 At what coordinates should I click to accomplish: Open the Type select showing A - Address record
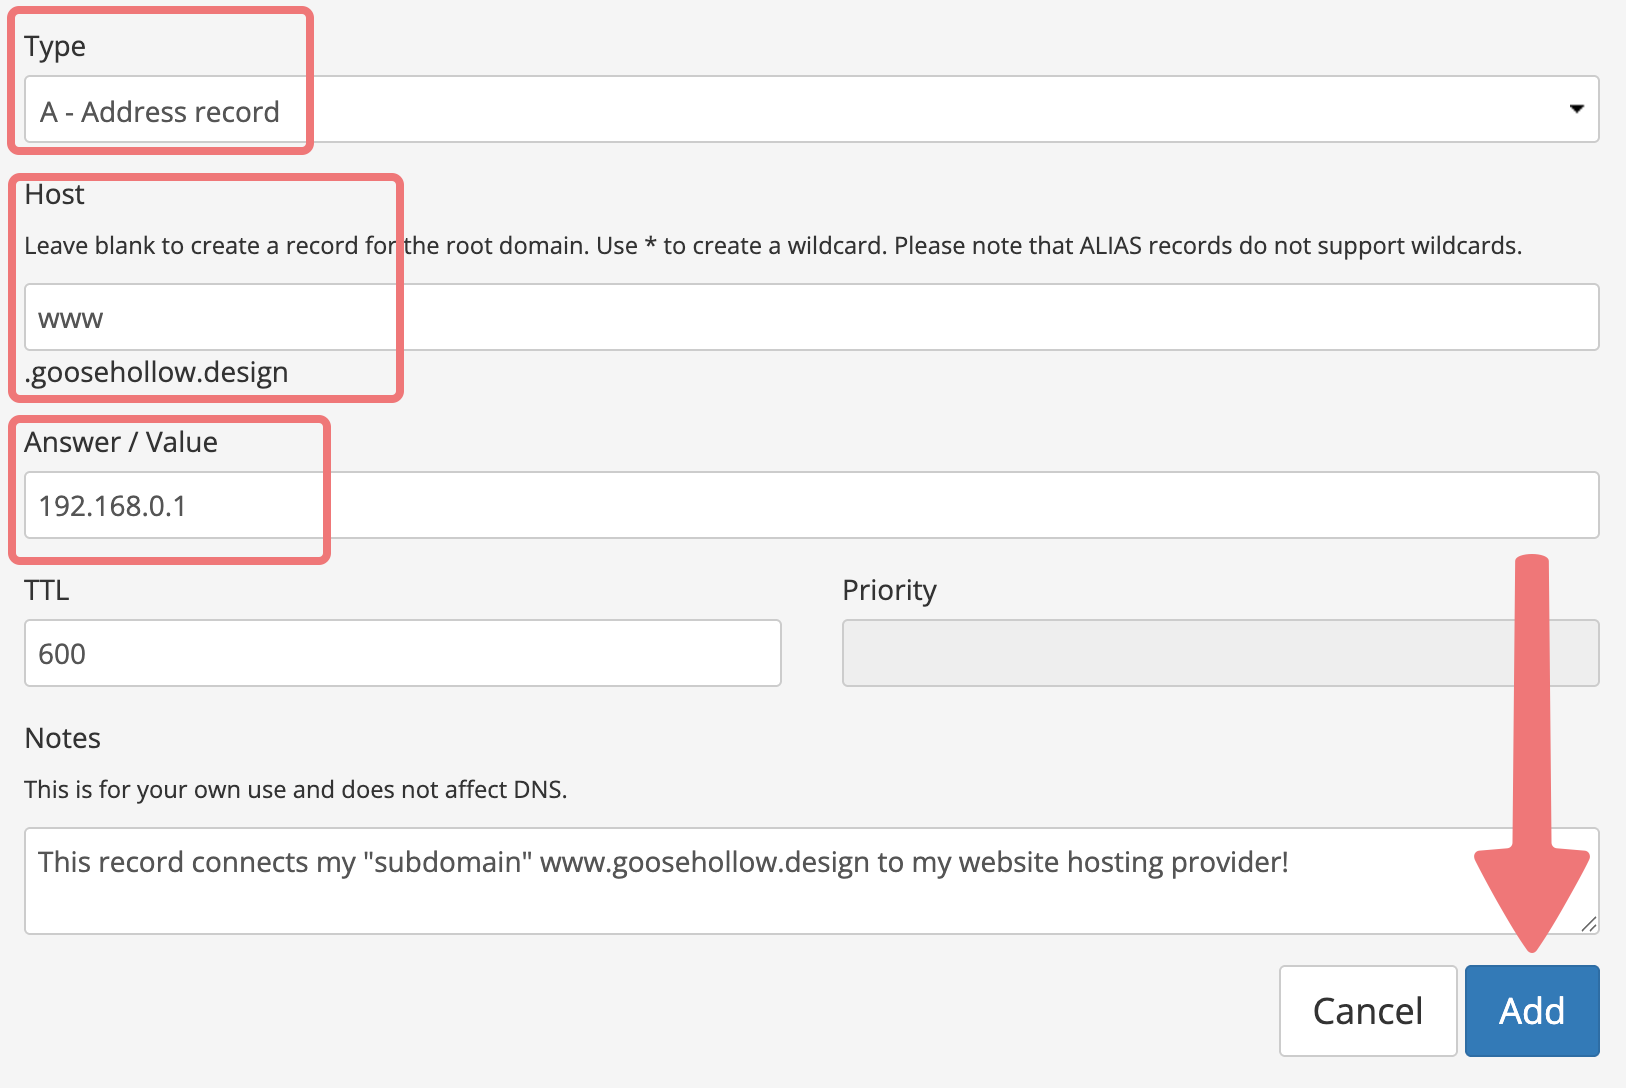click(x=811, y=109)
